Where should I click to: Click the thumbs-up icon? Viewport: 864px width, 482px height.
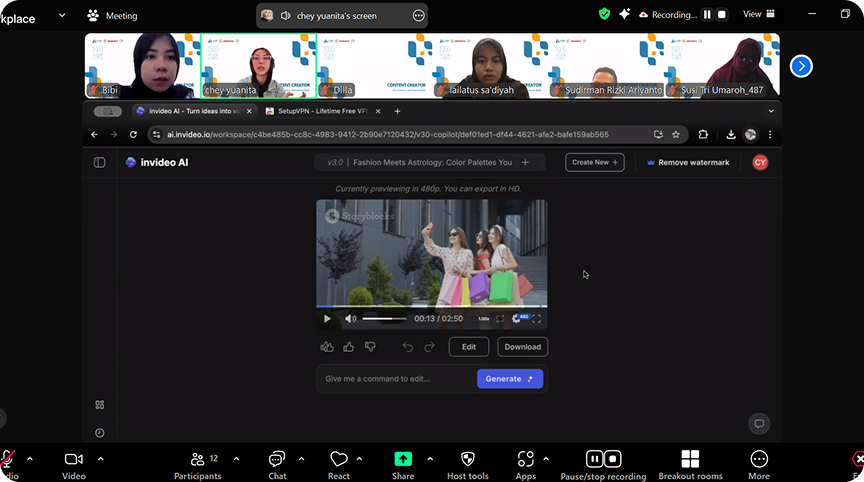(348, 346)
